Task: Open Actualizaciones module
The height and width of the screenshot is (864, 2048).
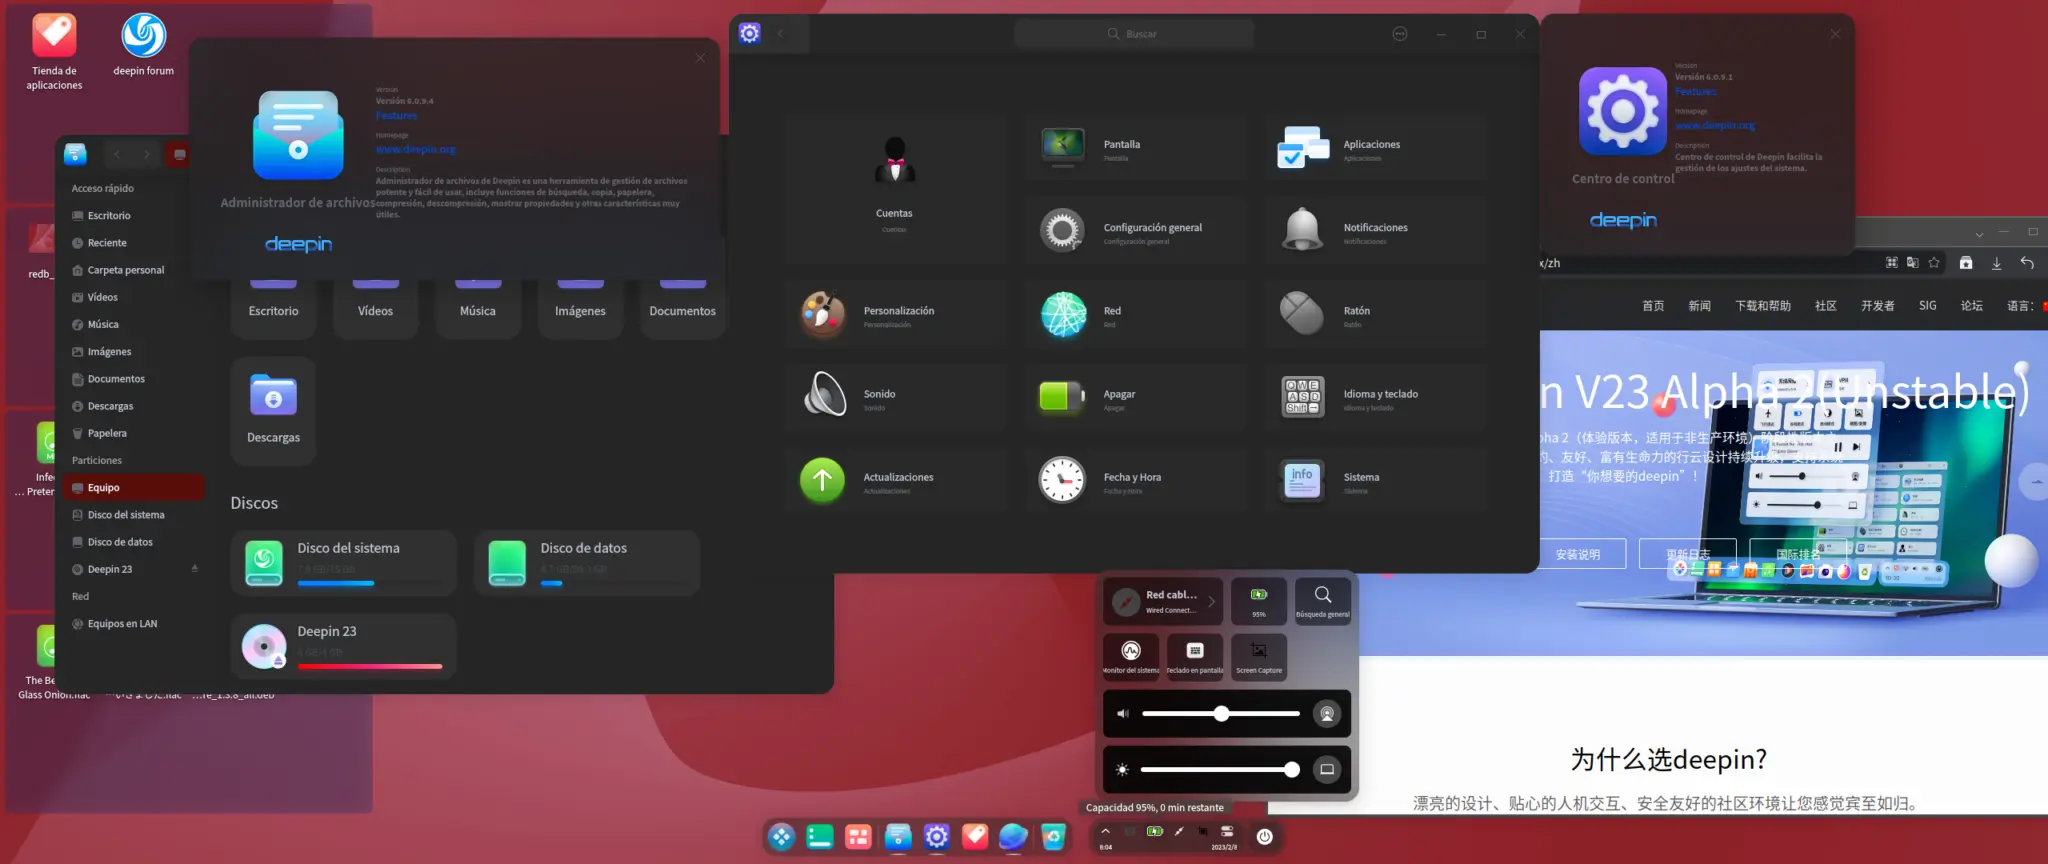Action: click(895, 480)
